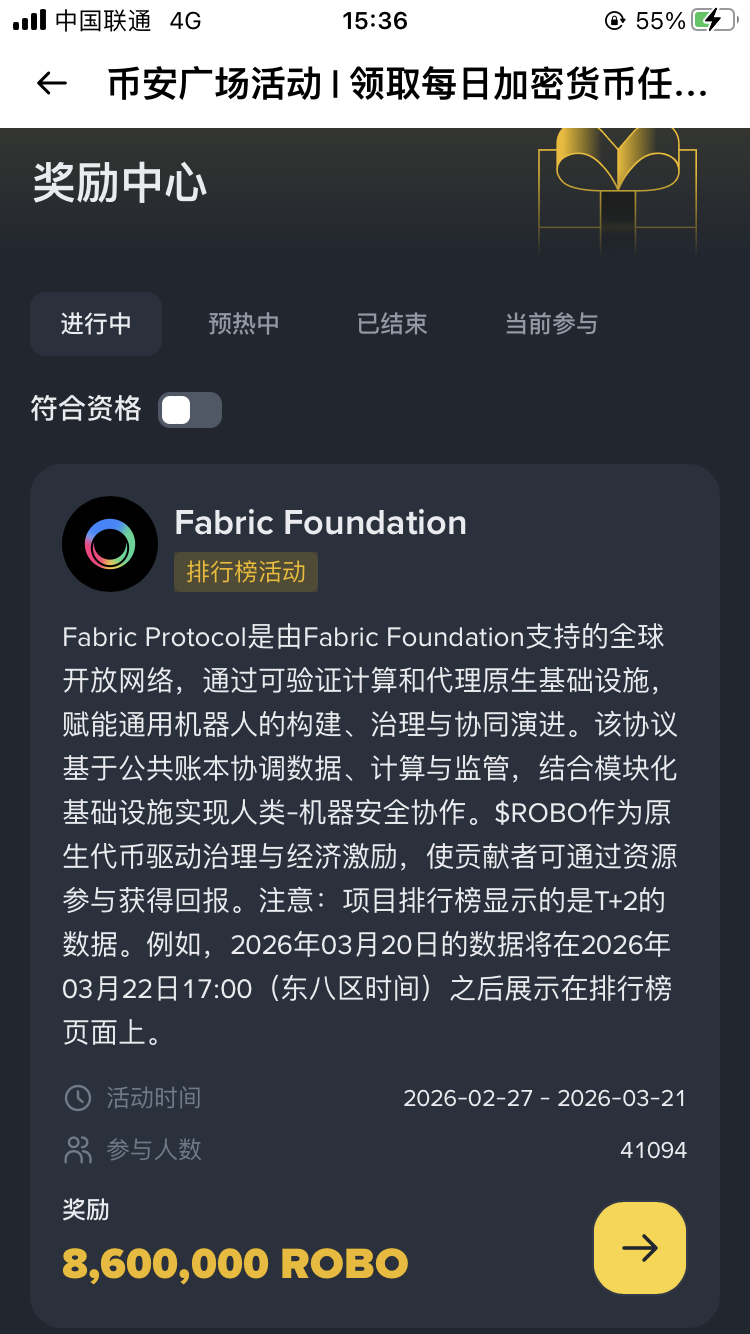This screenshot has height=1334, width=750.
Task: Tap the rotation lock status icon
Action: [x=614, y=21]
